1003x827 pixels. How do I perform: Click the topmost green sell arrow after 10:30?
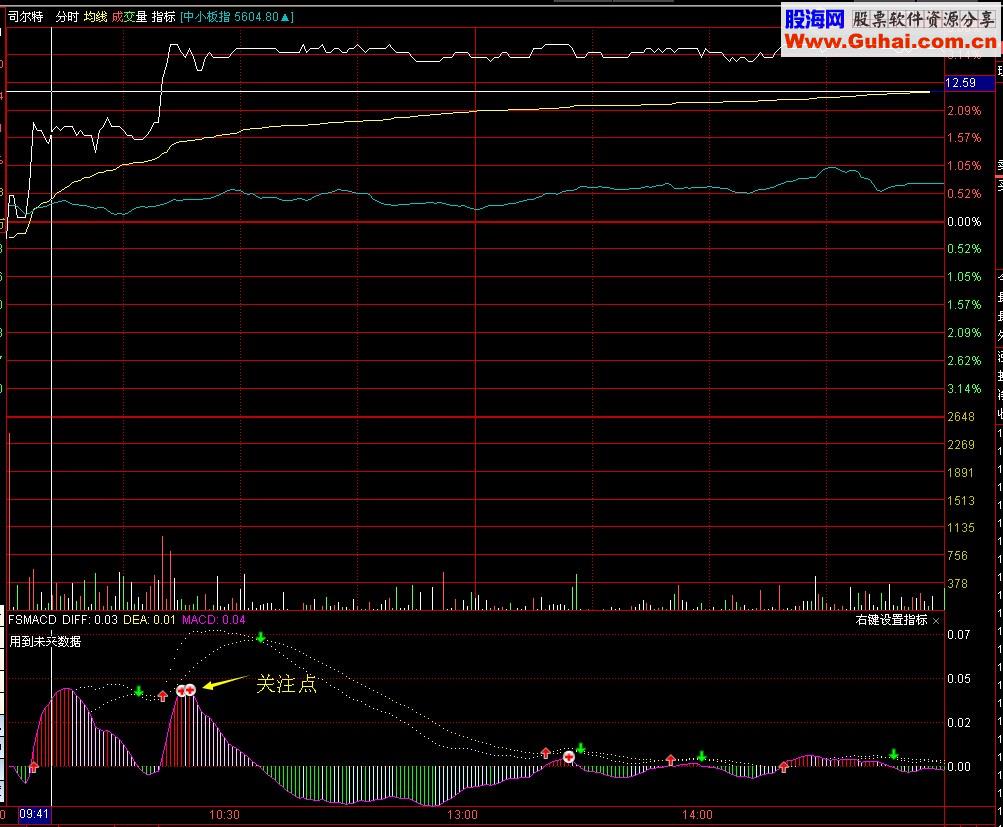tap(260, 637)
